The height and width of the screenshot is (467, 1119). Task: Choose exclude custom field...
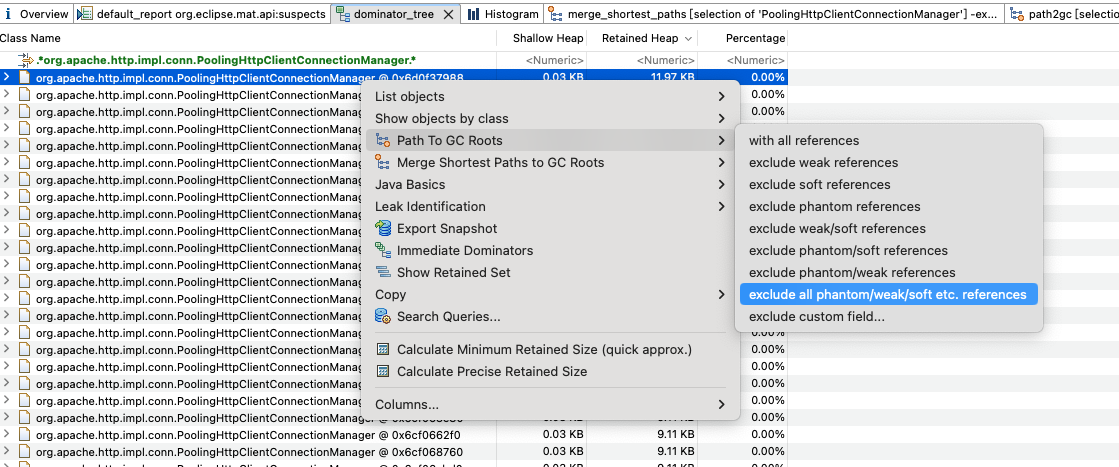[x=888, y=316]
